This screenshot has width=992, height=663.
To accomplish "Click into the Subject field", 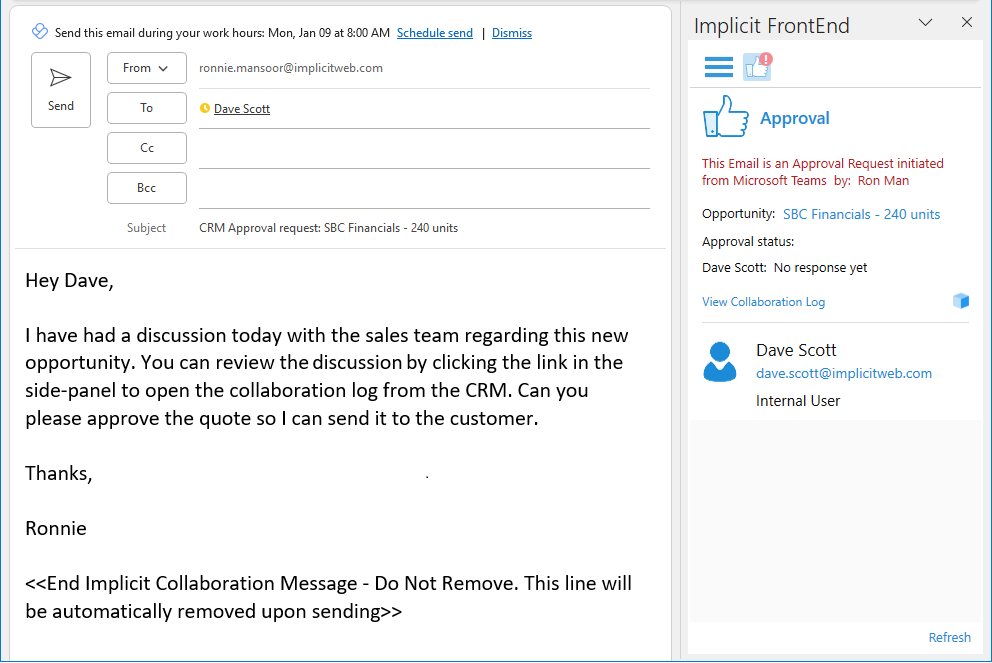I will pyautogui.click(x=420, y=228).
